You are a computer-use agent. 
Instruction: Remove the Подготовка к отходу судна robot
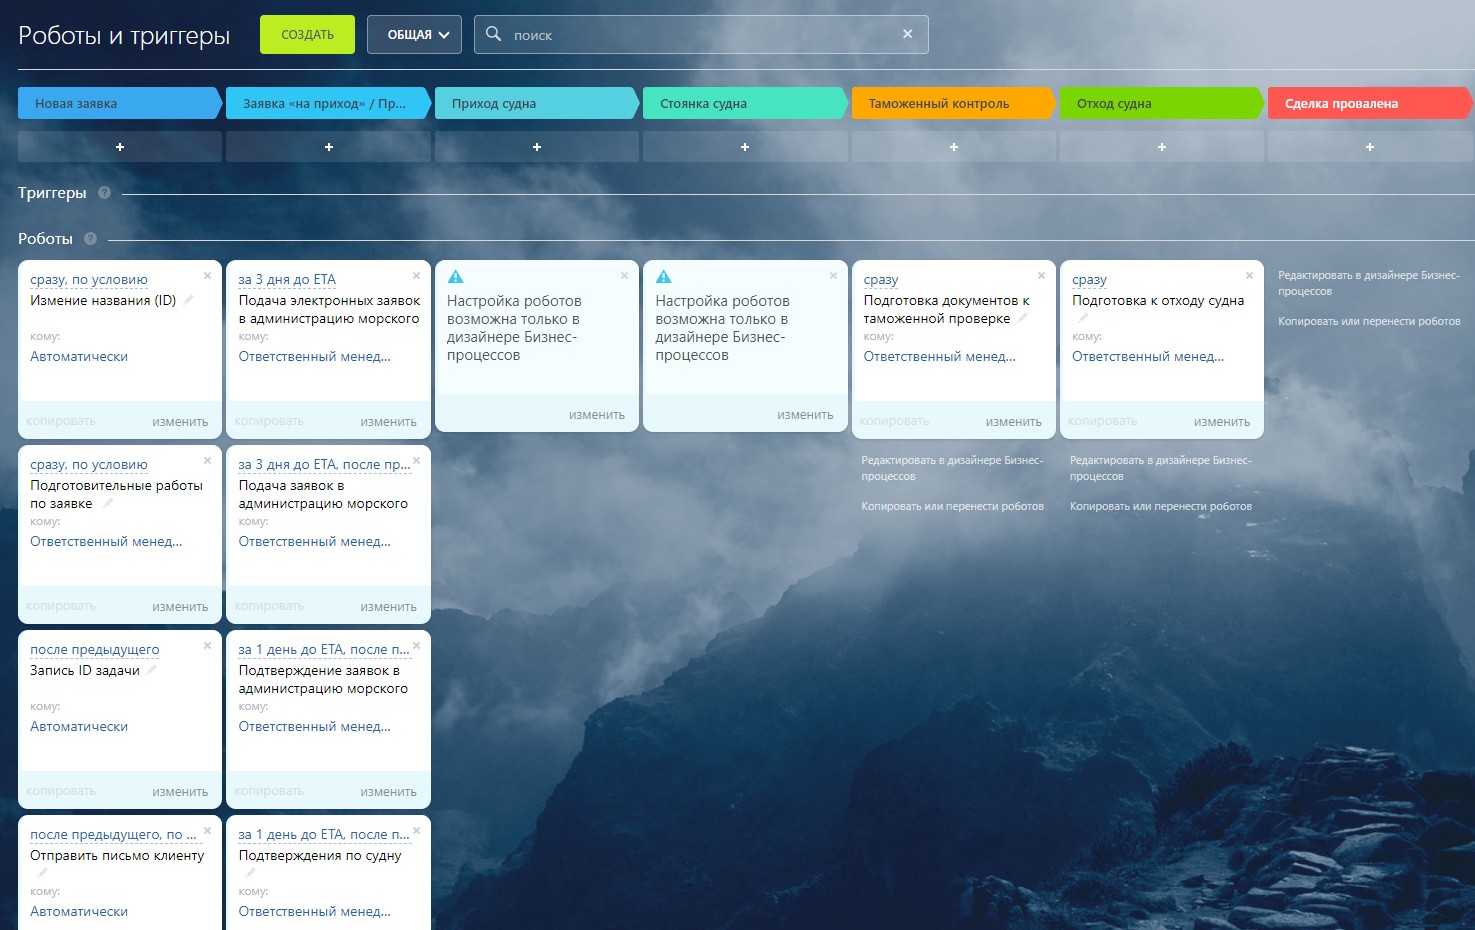coord(1249,276)
